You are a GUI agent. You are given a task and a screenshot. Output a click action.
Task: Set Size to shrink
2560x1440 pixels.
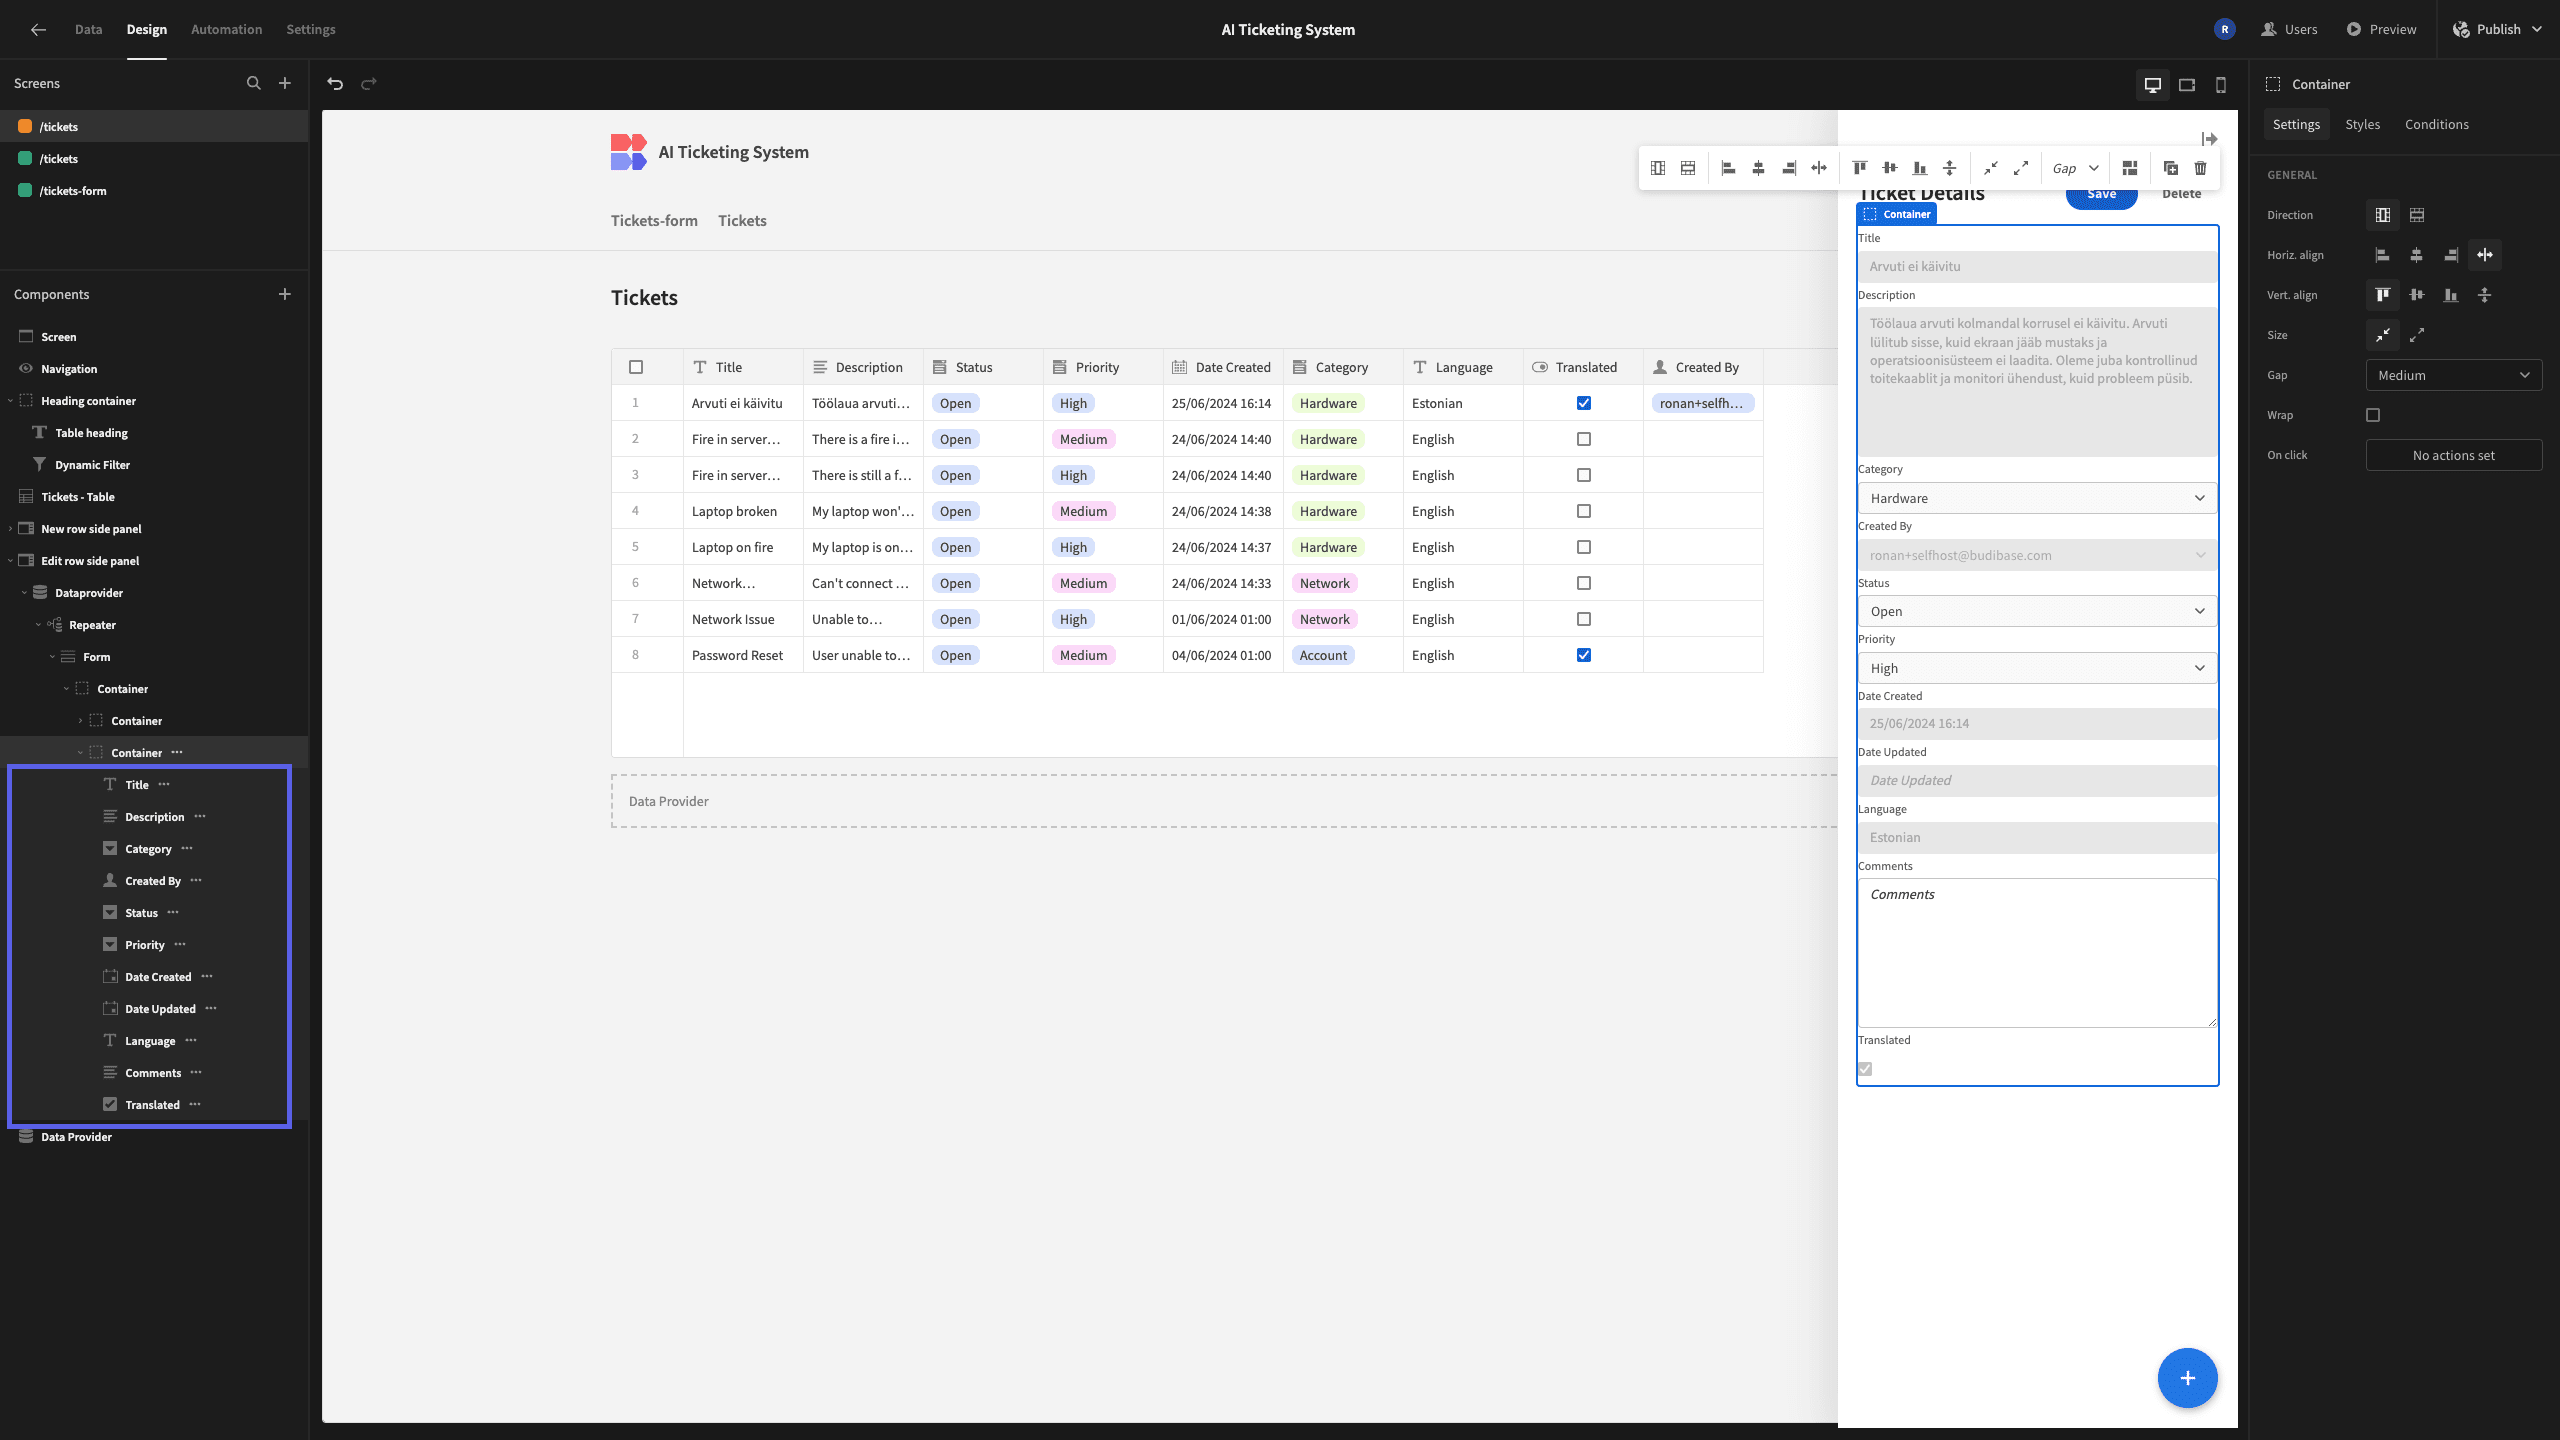click(x=2383, y=335)
